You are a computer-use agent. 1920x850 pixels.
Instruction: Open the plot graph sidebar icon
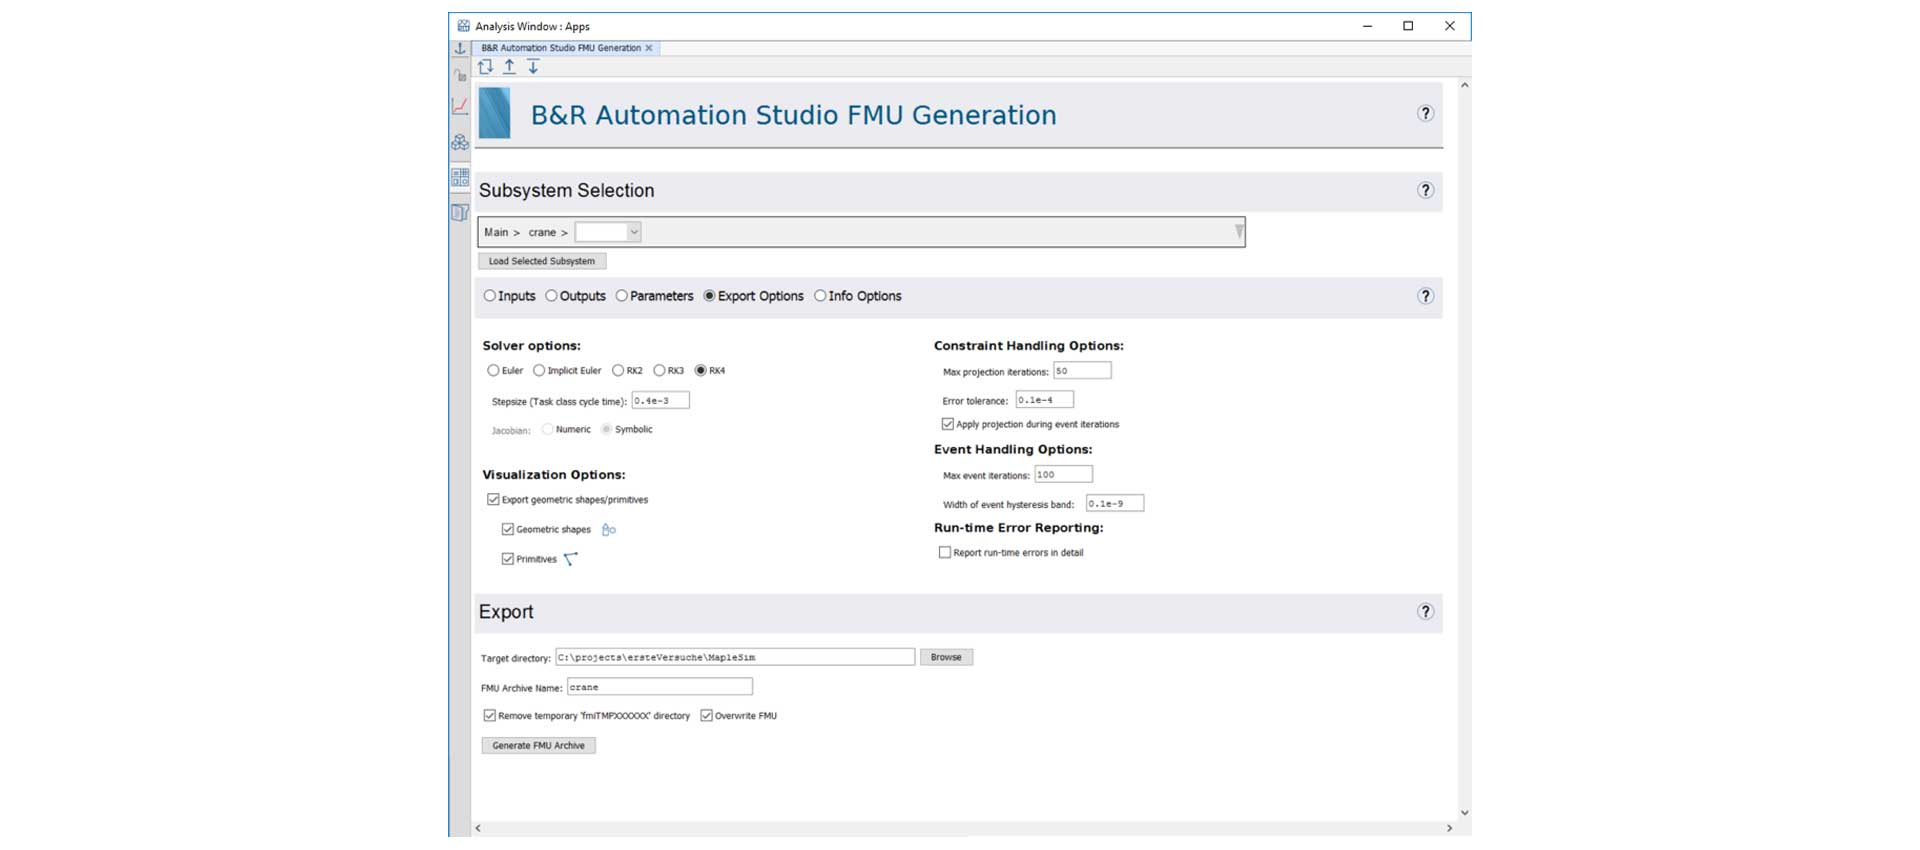click(x=460, y=106)
